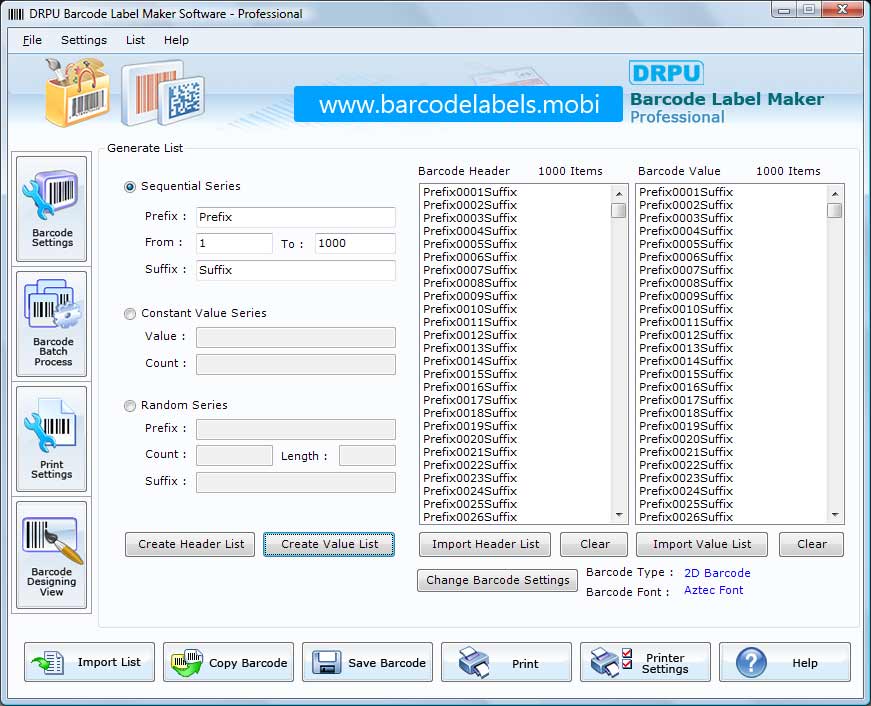Click Barcode Value list scroll-up arrow
The height and width of the screenshot is (706, 871).
pos(834,194)
